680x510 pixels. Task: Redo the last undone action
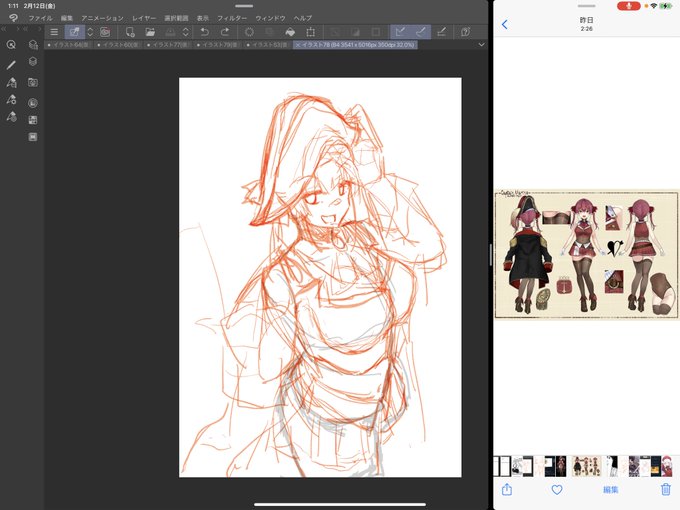[225, 32]
